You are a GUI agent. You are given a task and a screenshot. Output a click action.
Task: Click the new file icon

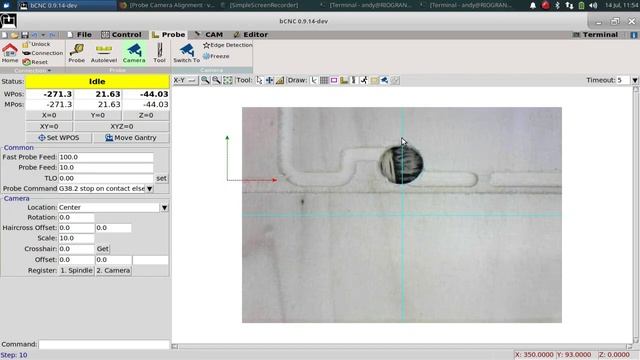[x=5, y=35]
